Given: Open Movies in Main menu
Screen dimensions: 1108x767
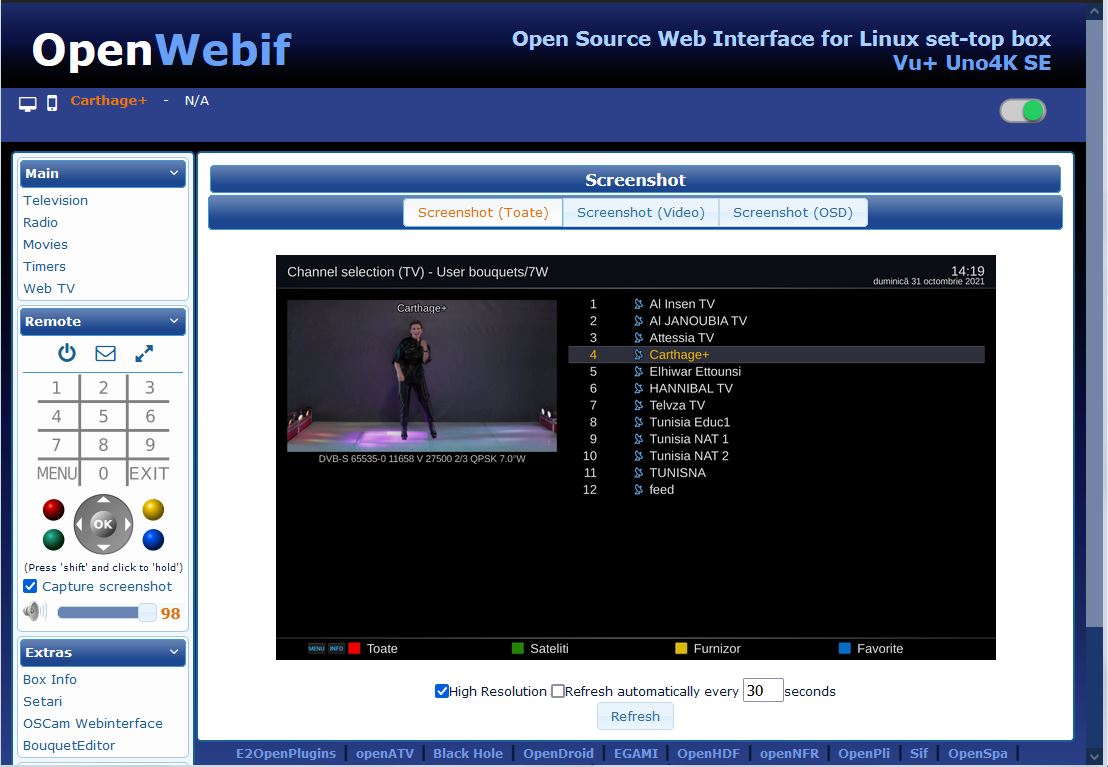Looking at the screenshot, I should 45,244.
